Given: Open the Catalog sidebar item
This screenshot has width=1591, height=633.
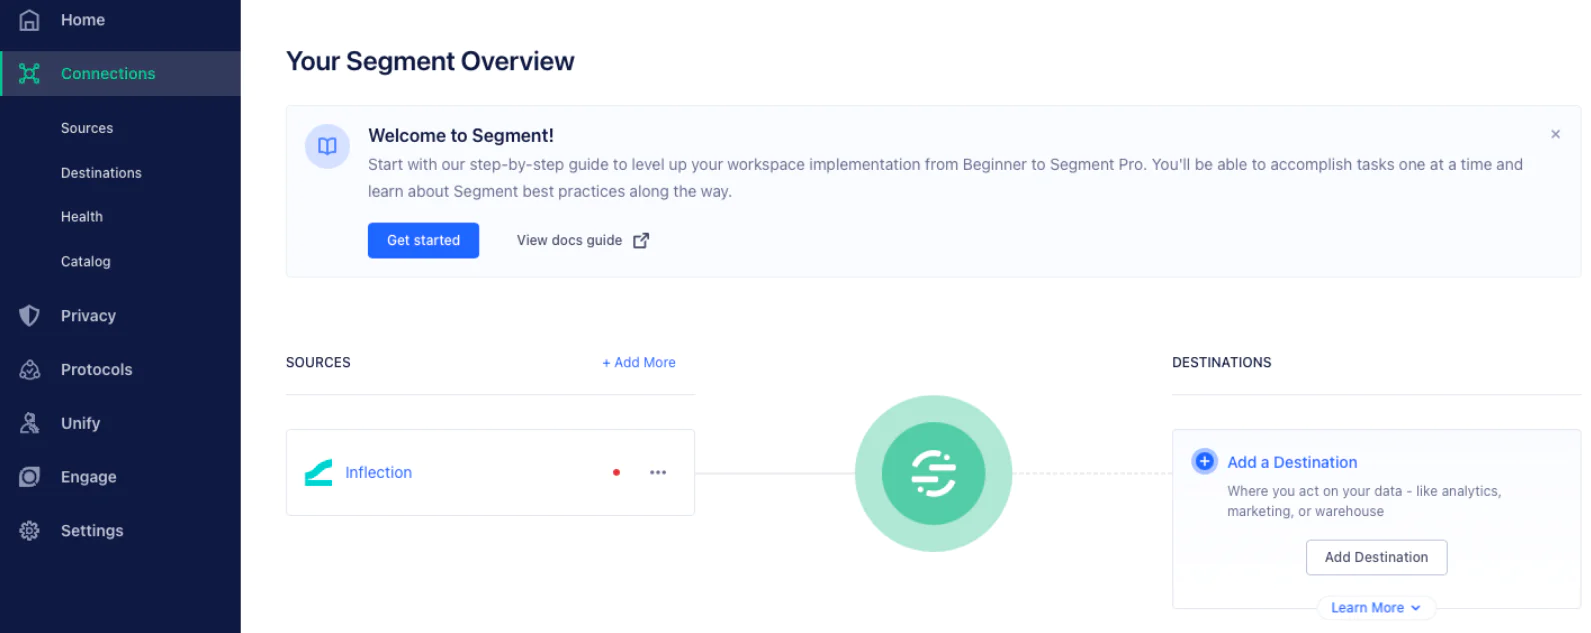Looking at the screenshot, I should pyautogui.click(x=86, y=262).
